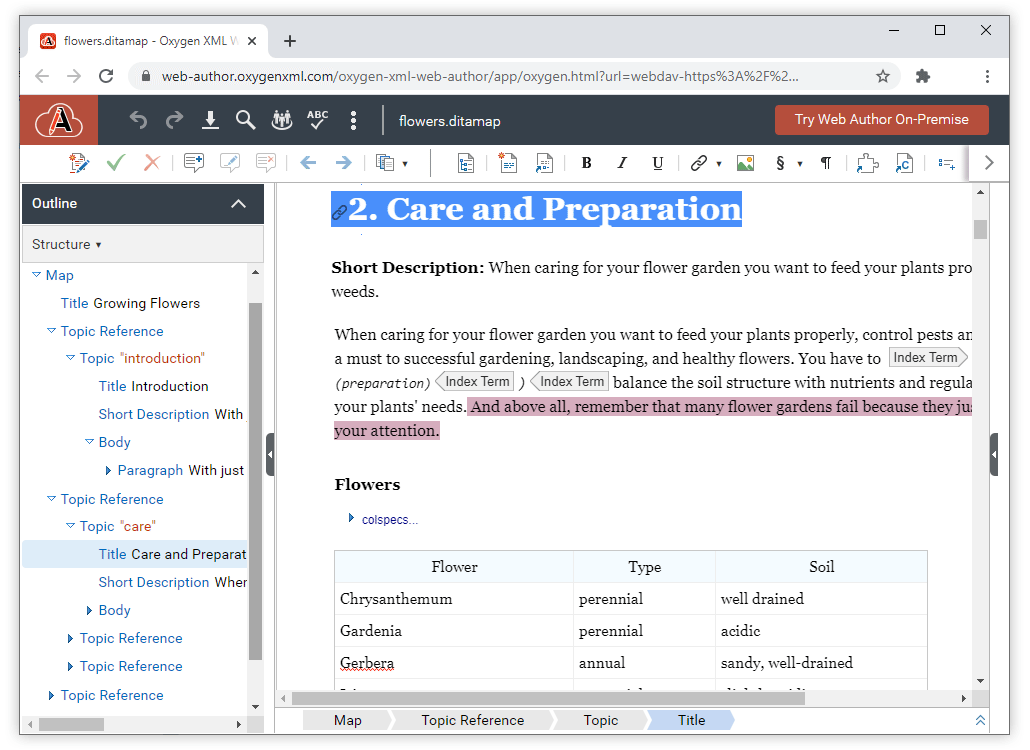The width and height of the screenshot is (1030, 750).
Task: Click the reuse component puzzle icon
Action: click(868, 163)
